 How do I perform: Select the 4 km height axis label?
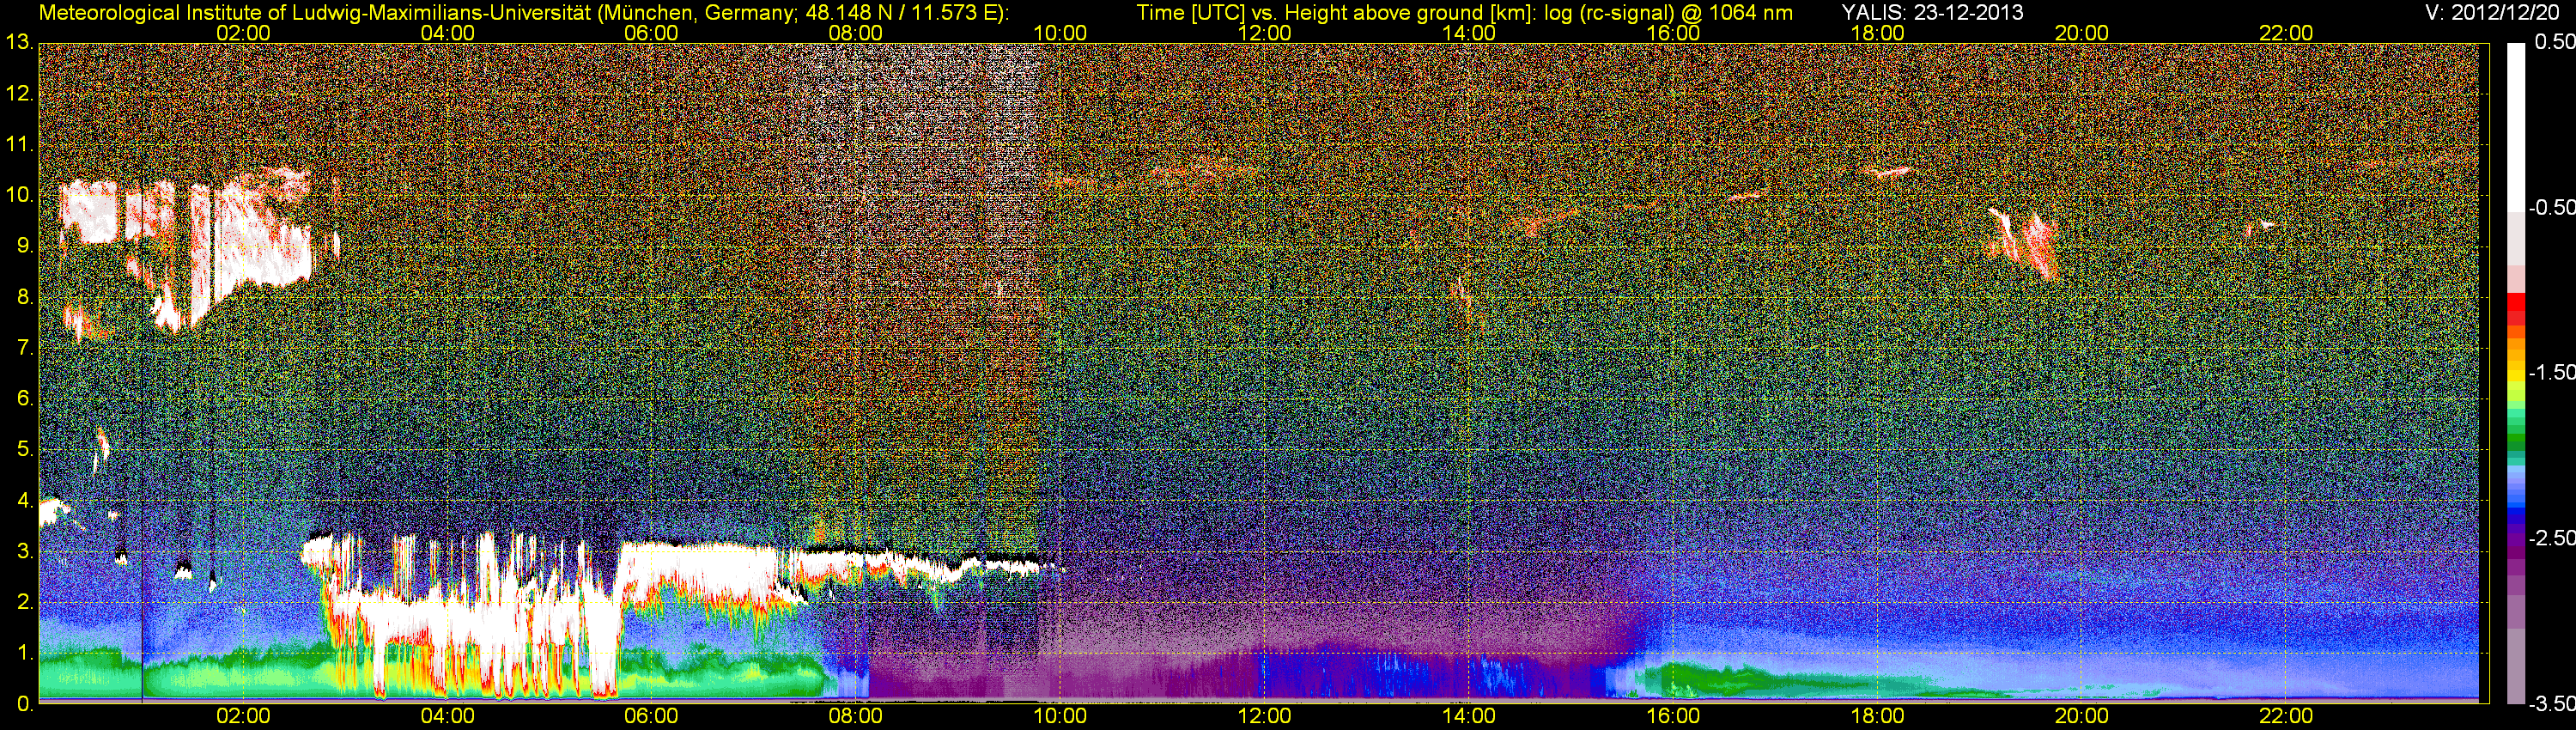pyautogui.click(x=24, y=501)
